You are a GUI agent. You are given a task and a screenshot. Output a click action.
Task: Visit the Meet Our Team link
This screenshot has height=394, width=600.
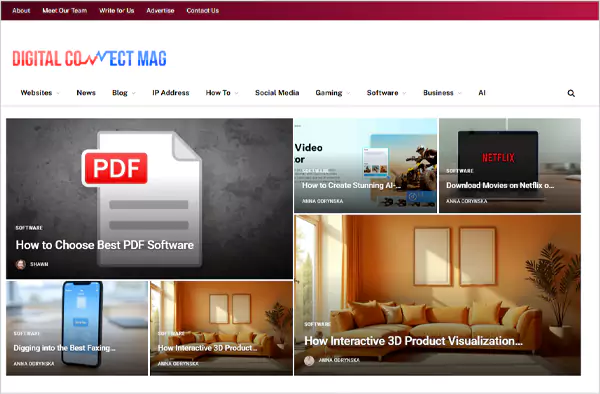point(65,11)
